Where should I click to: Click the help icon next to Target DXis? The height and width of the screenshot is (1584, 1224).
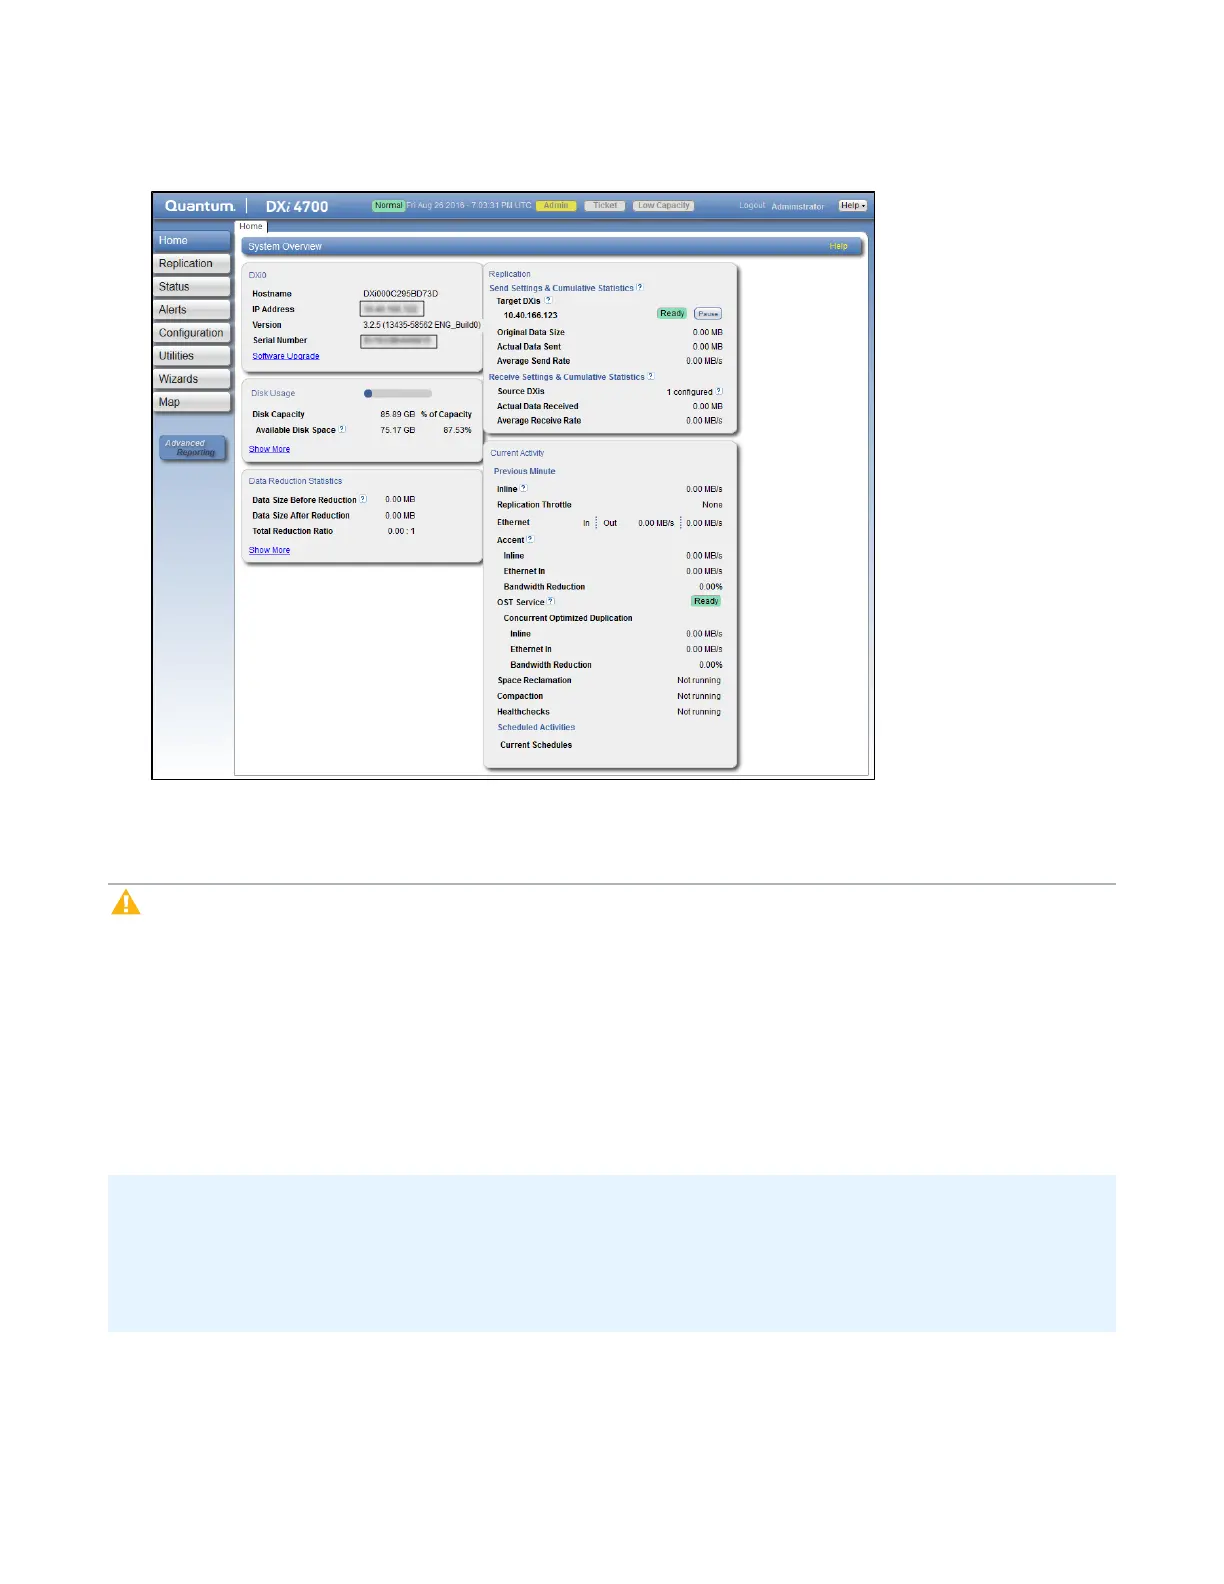548,300
